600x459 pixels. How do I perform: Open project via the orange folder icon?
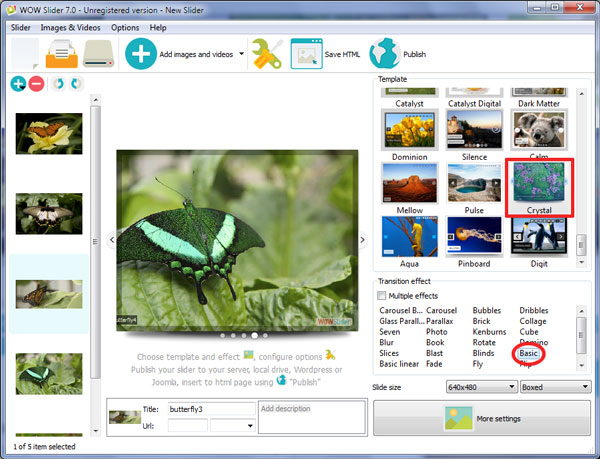click(x=62, y=54)
